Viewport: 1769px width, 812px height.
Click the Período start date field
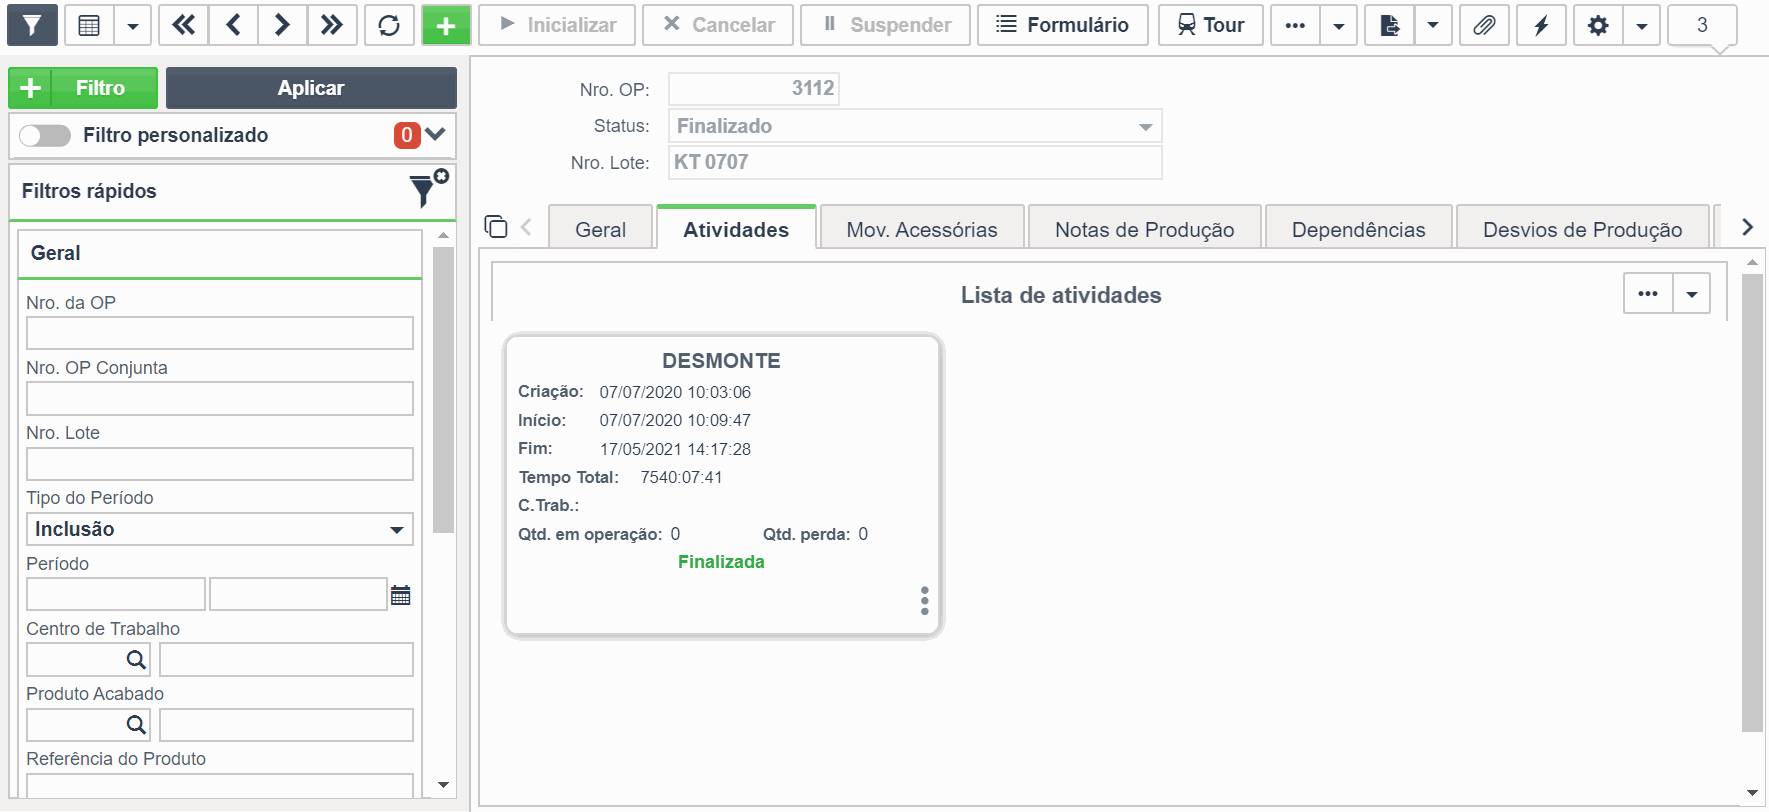pyautogui.click(x=116, y=594)
